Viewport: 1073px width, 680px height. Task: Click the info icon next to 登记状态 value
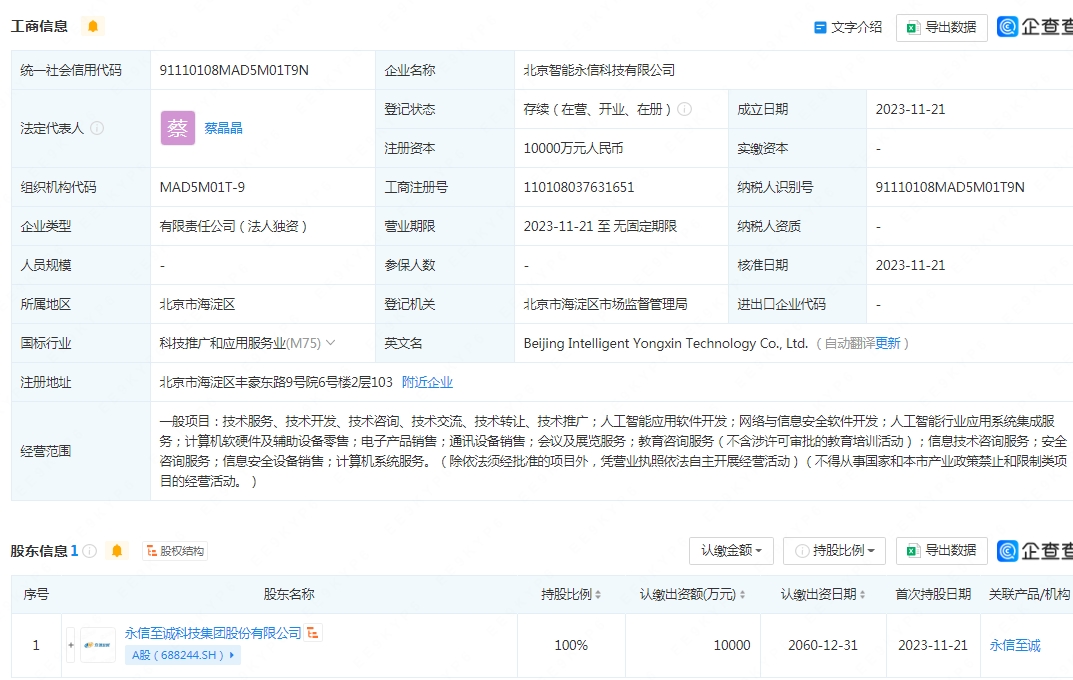tap(684, 109)
